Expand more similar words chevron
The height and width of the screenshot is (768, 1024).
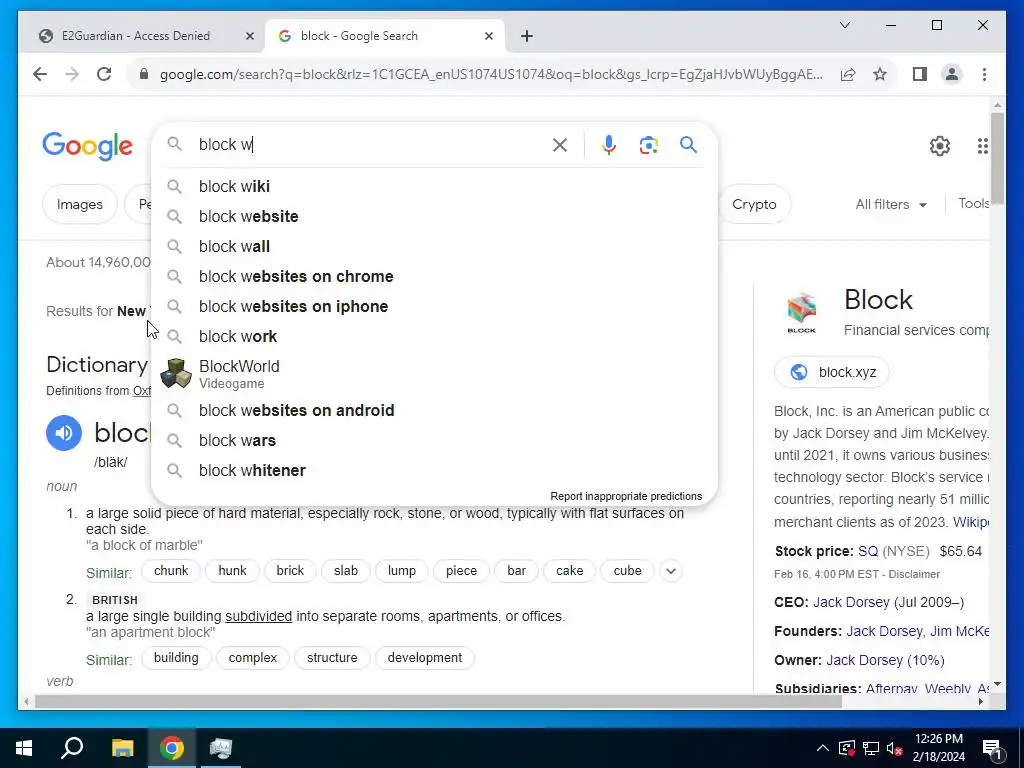671,571
